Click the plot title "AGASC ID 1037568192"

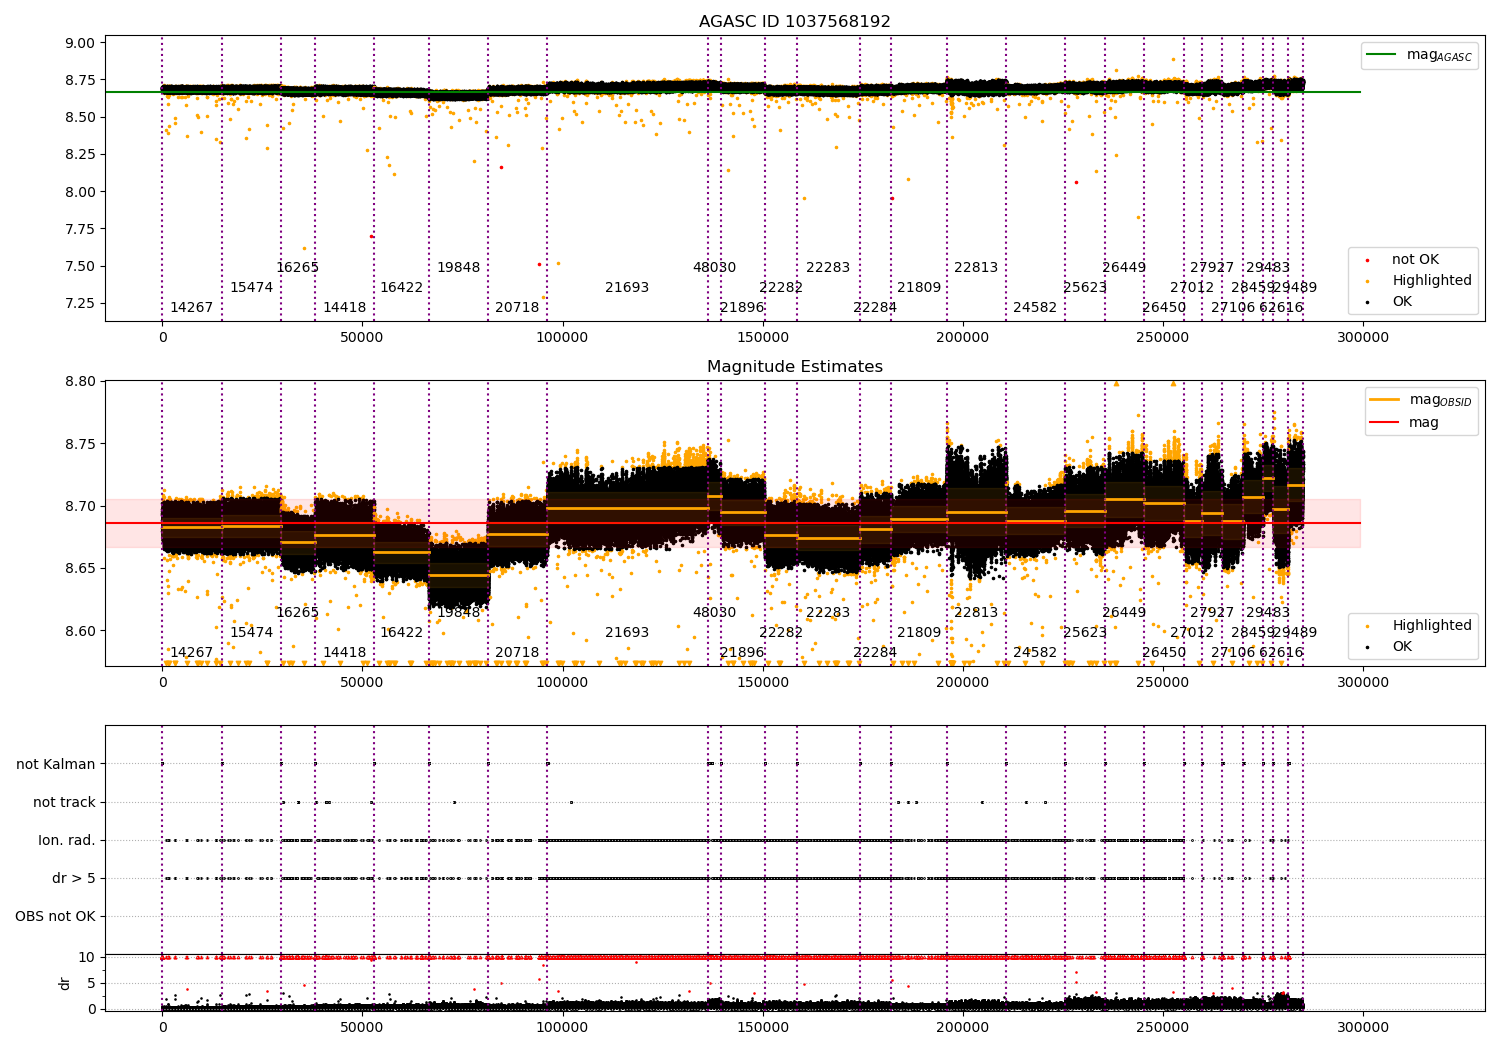pyautogui.click(x=794, y=22)
